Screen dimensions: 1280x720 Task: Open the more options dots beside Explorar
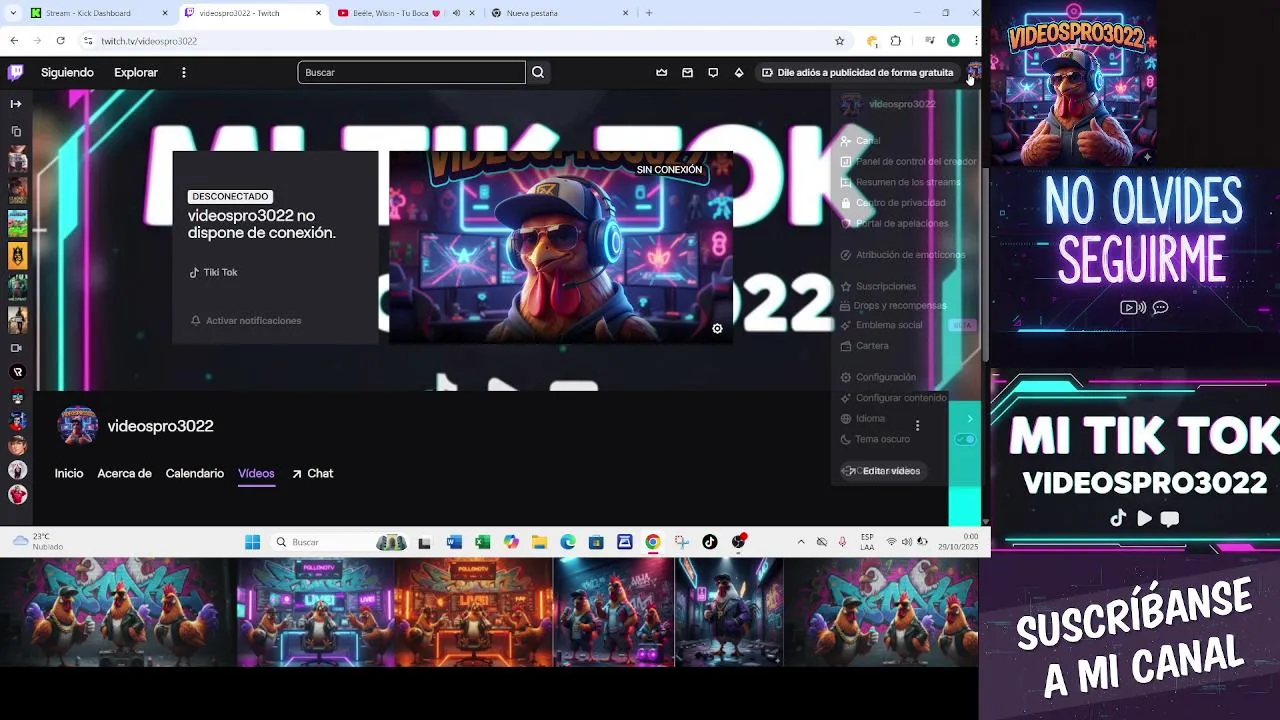coord(183,72)
